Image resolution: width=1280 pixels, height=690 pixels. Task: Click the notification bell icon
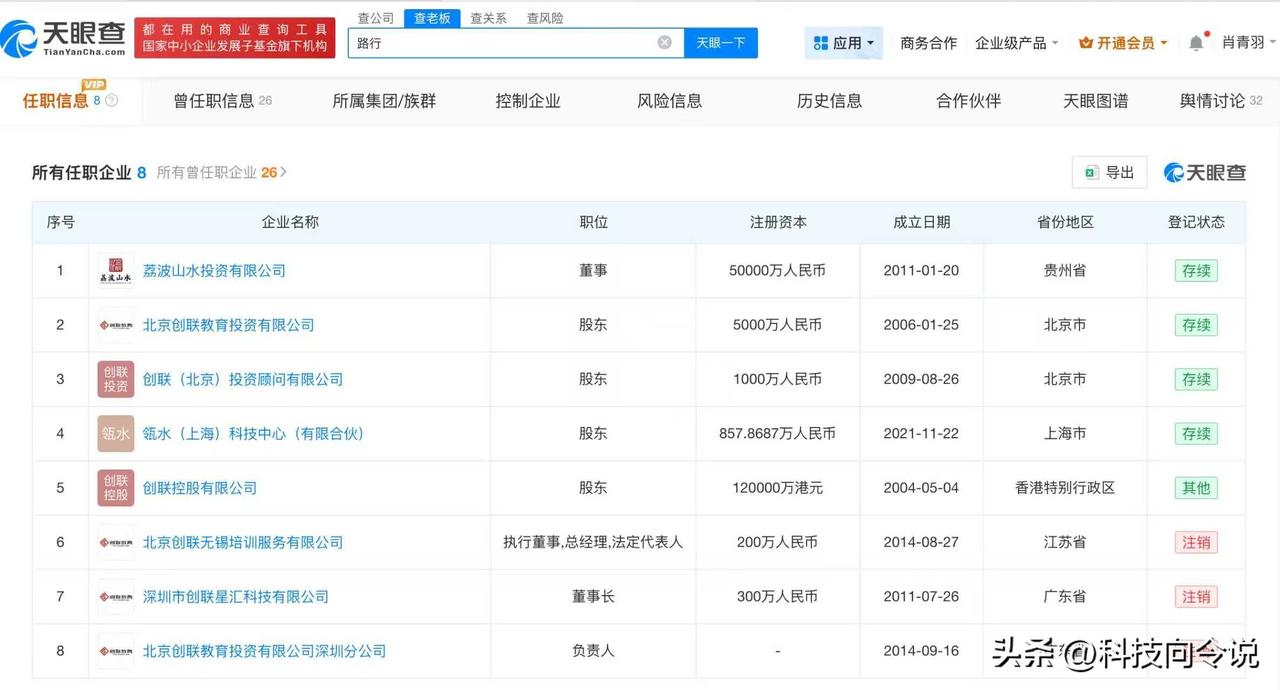(1197, 43)
